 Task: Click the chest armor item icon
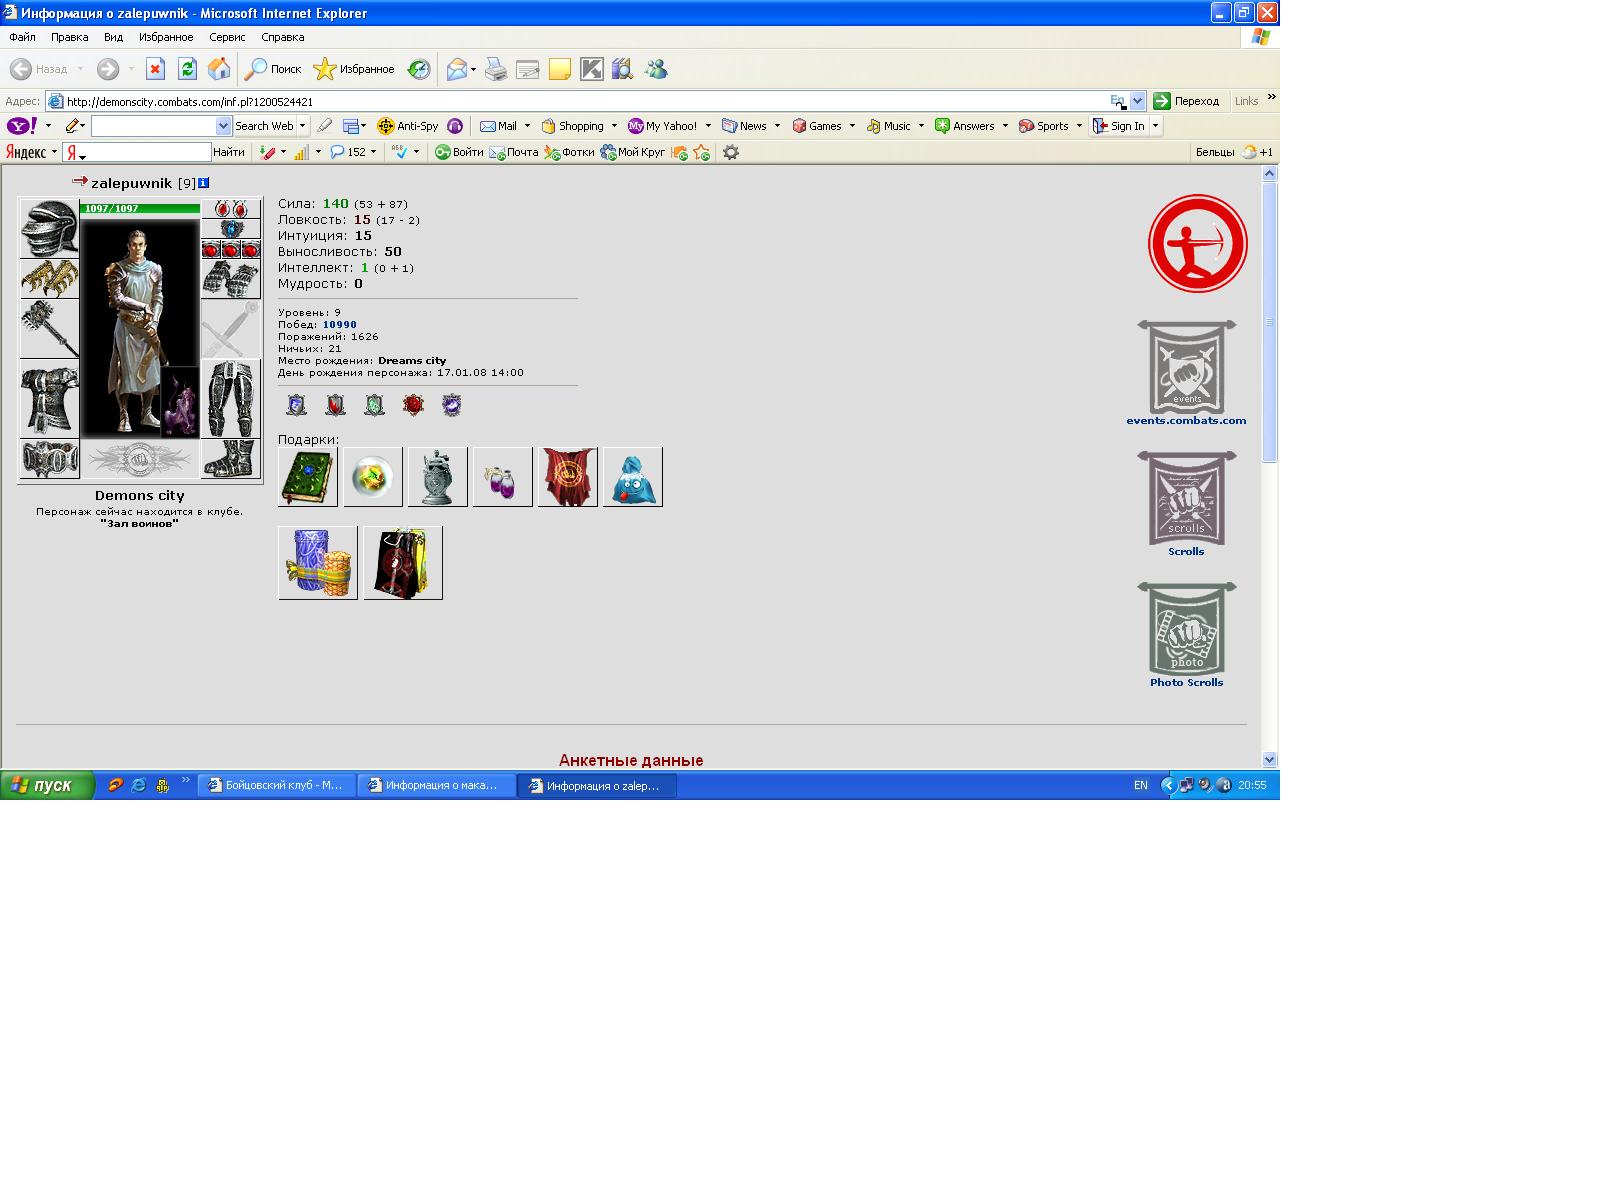click(x=49, y=399)
